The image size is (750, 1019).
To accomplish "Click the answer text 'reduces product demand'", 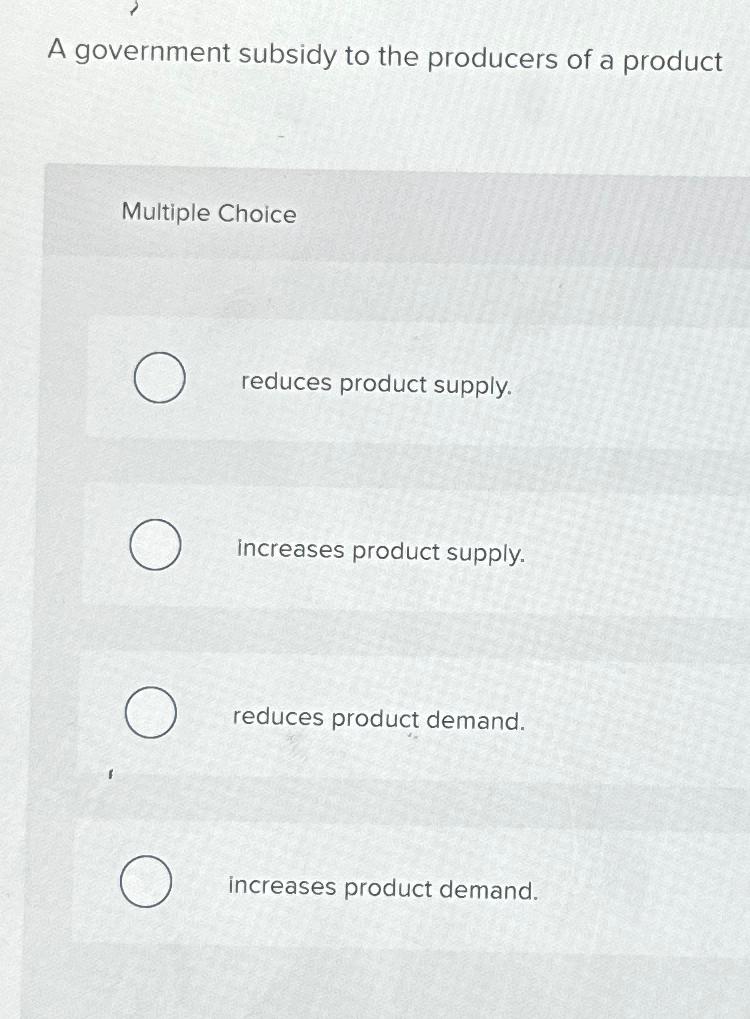I will point(377,718).
